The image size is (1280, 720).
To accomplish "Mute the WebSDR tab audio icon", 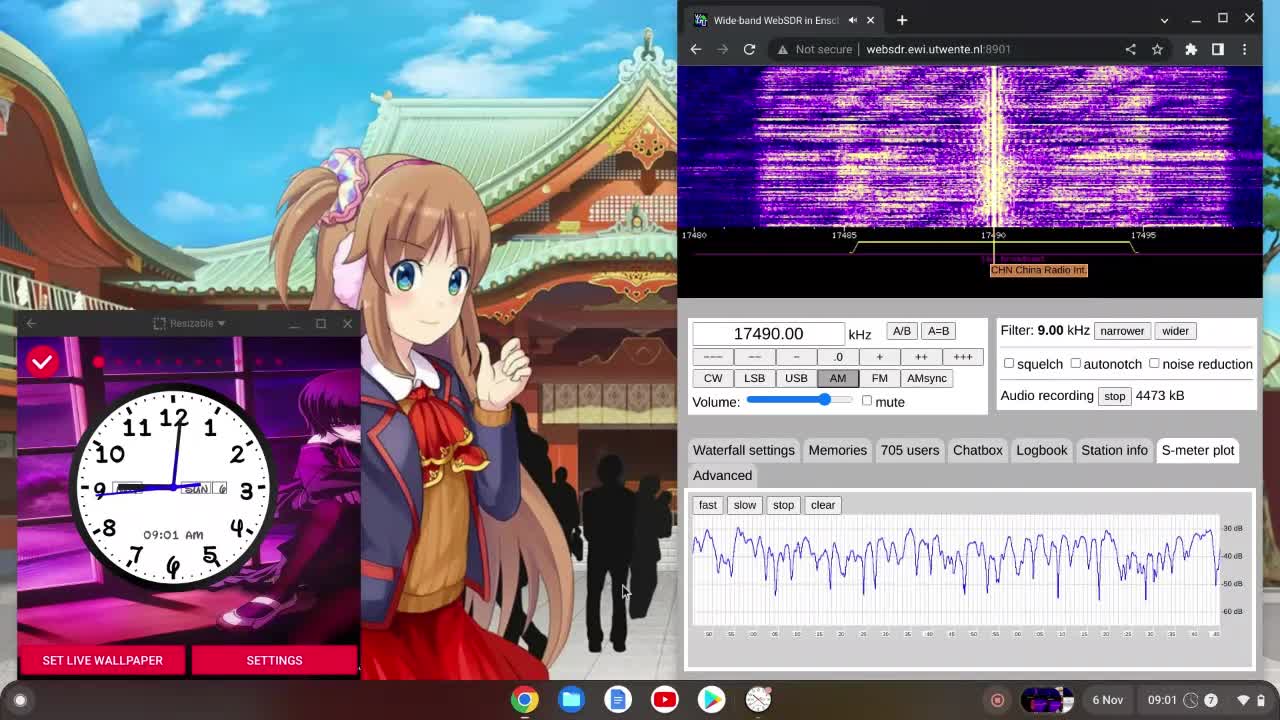I will click(x=853, y=20).
